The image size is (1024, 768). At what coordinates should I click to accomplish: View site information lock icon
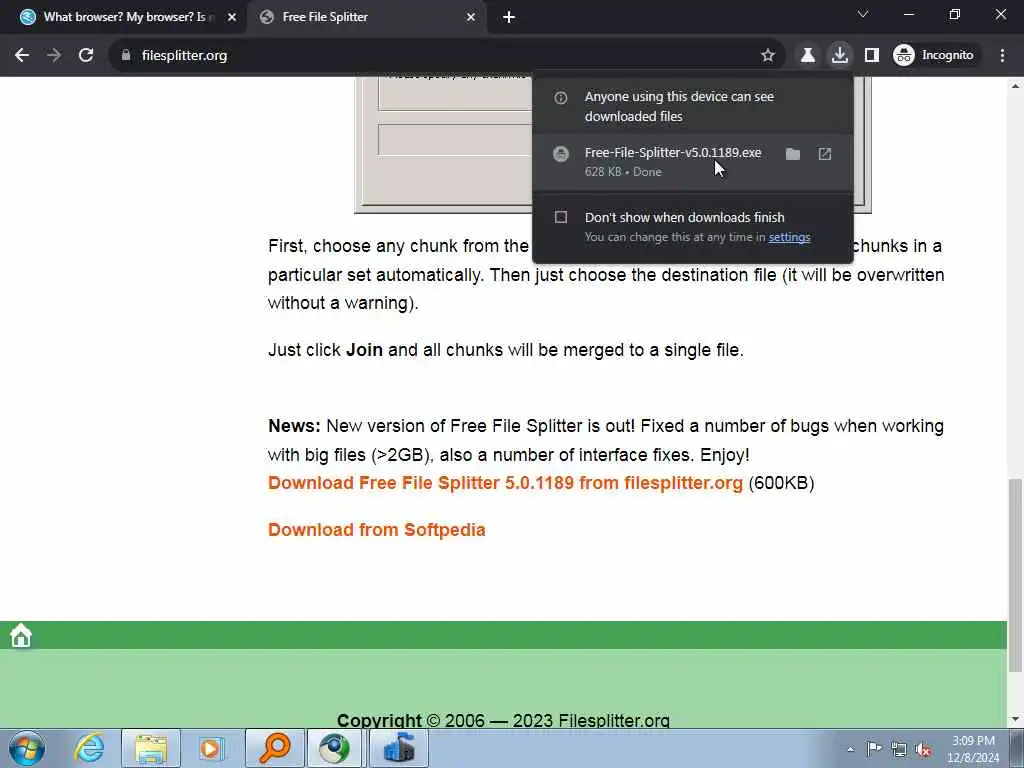tap(126, 56)
